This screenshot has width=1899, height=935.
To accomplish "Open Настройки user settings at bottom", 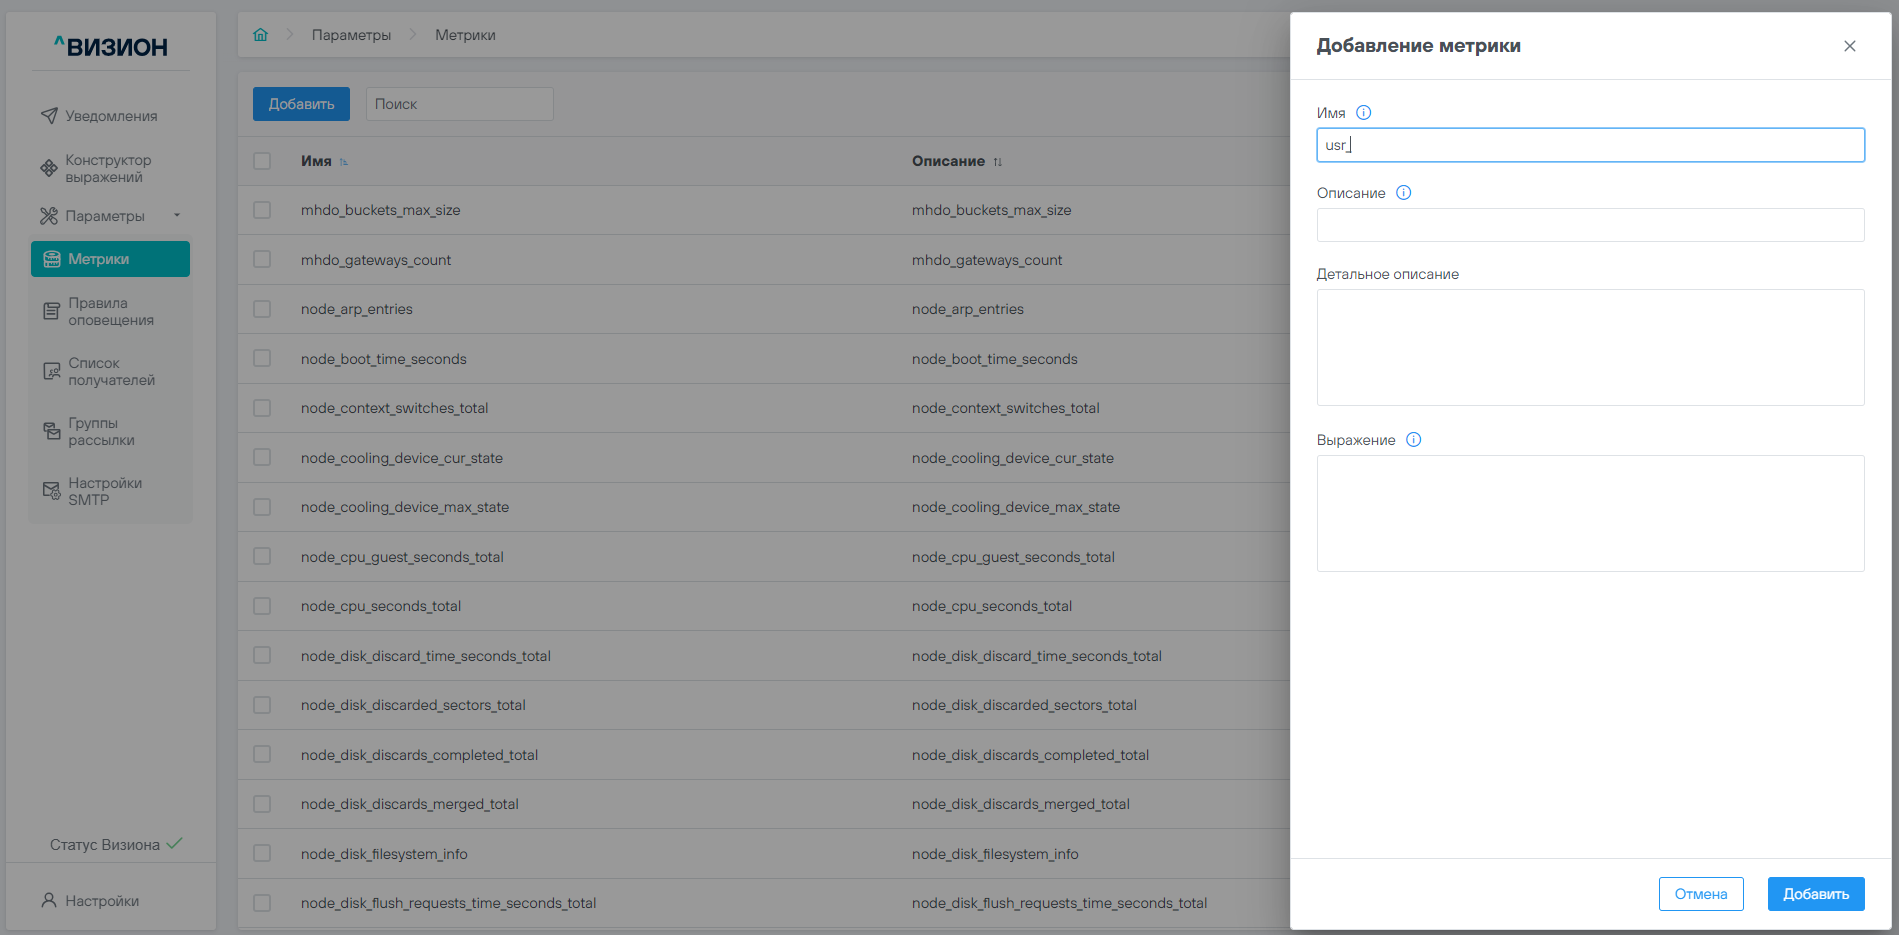I will click(101, 901).
